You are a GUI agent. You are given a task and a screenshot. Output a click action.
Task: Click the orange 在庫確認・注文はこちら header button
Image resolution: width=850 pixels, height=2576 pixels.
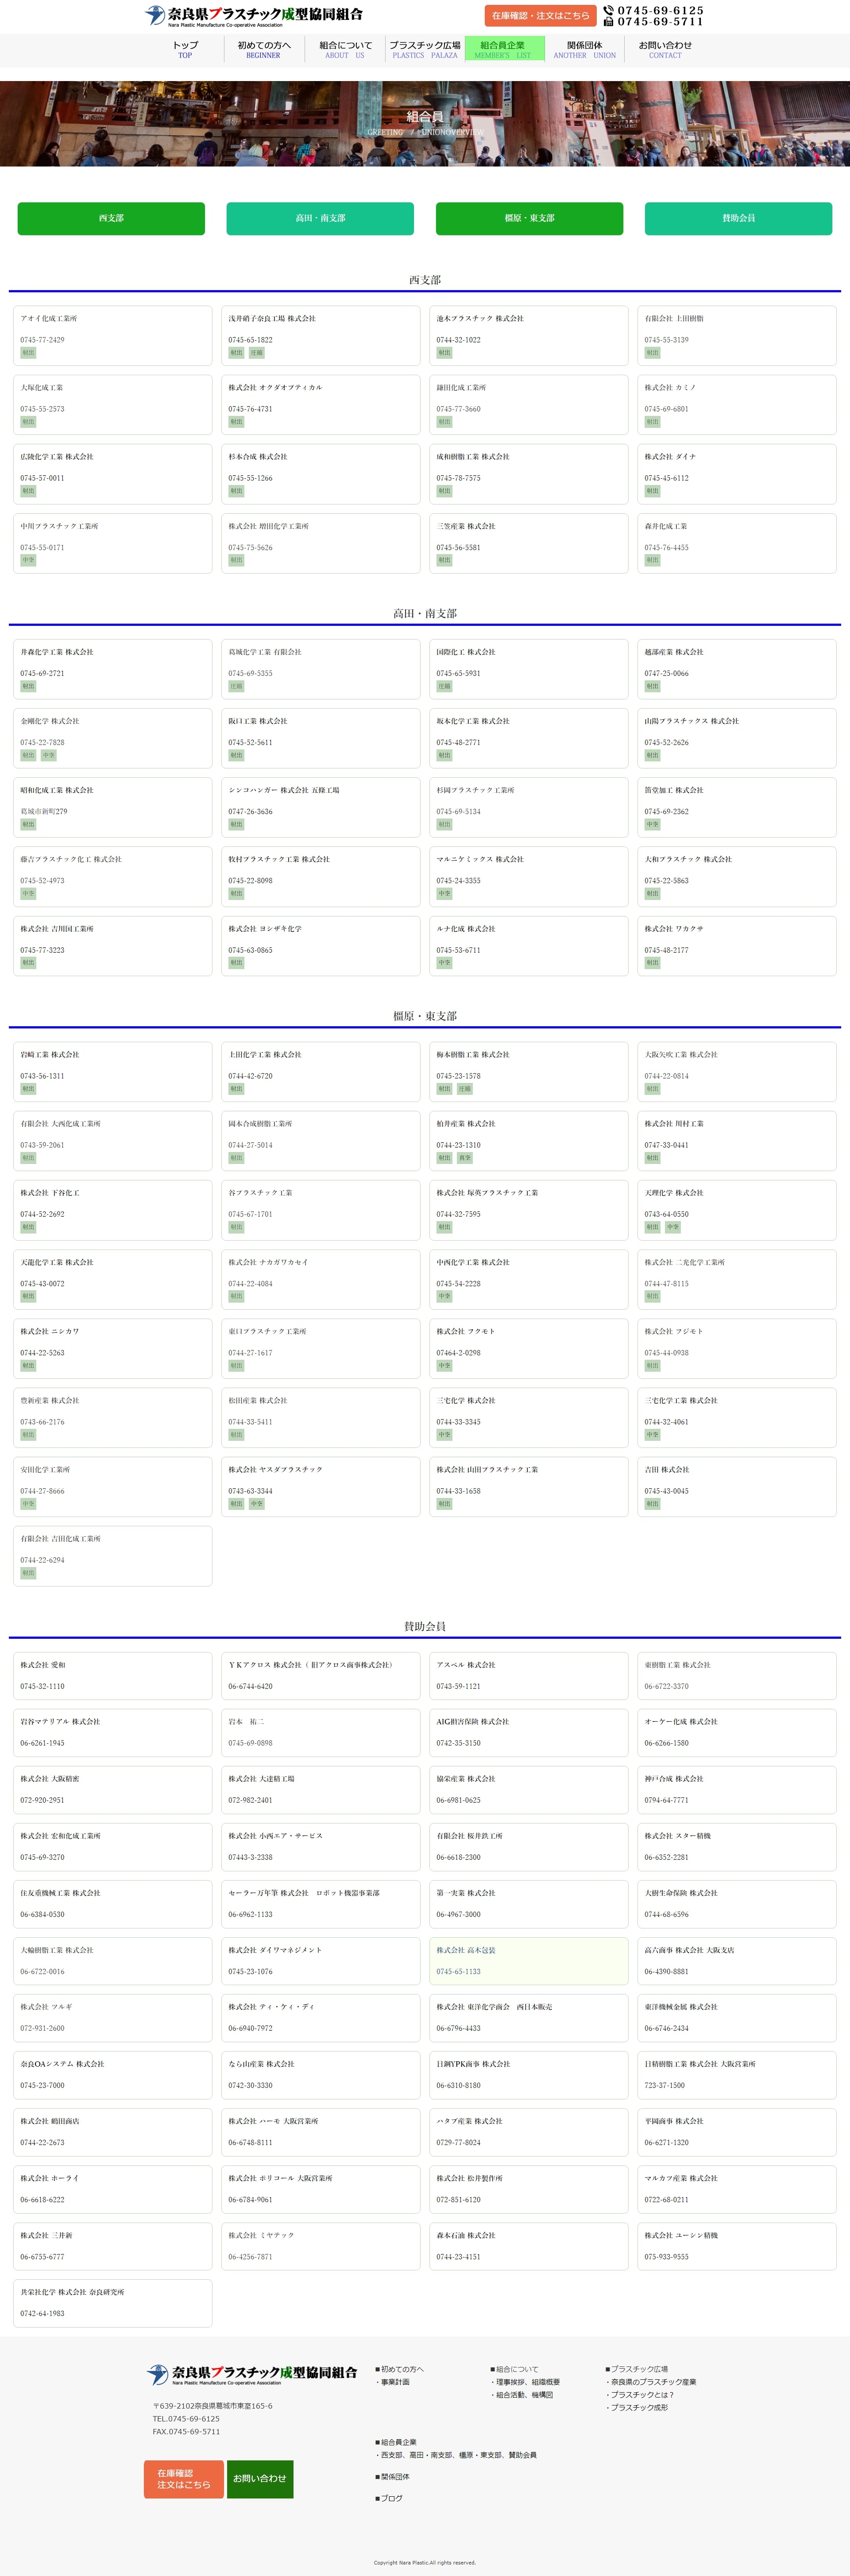coord(540,16)
